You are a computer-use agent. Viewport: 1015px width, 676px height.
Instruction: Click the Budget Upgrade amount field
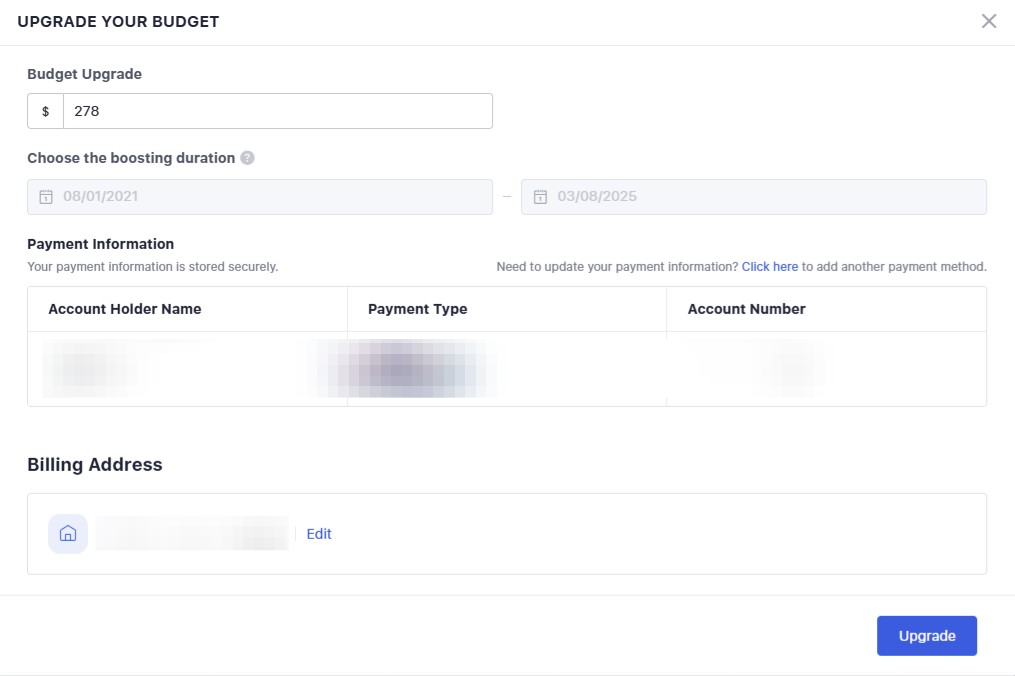coord(277,111)
